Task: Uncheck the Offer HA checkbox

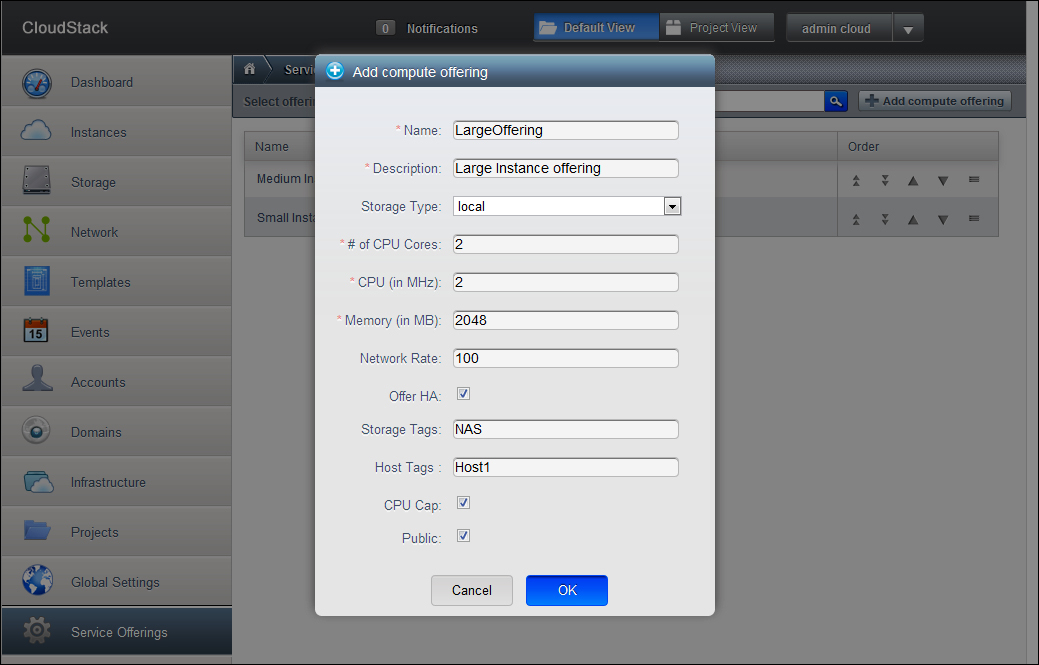Action: [463, 394]
